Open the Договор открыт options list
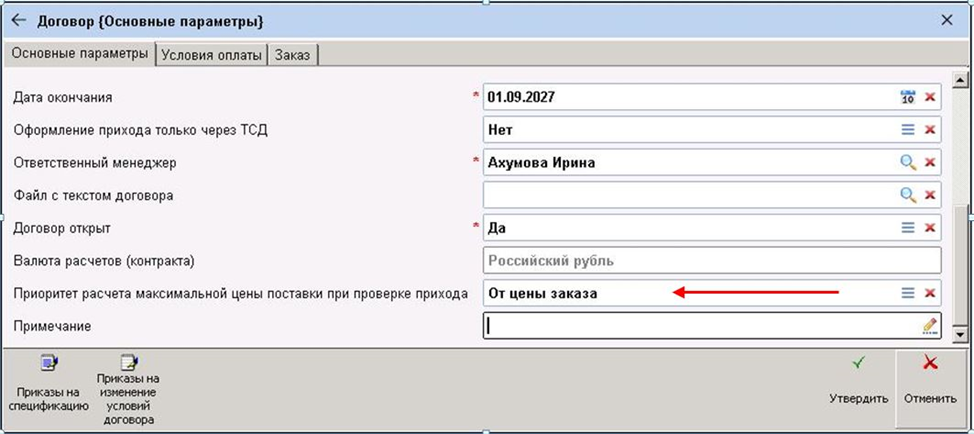Screen dimensions: 974x434 point(908,227)
